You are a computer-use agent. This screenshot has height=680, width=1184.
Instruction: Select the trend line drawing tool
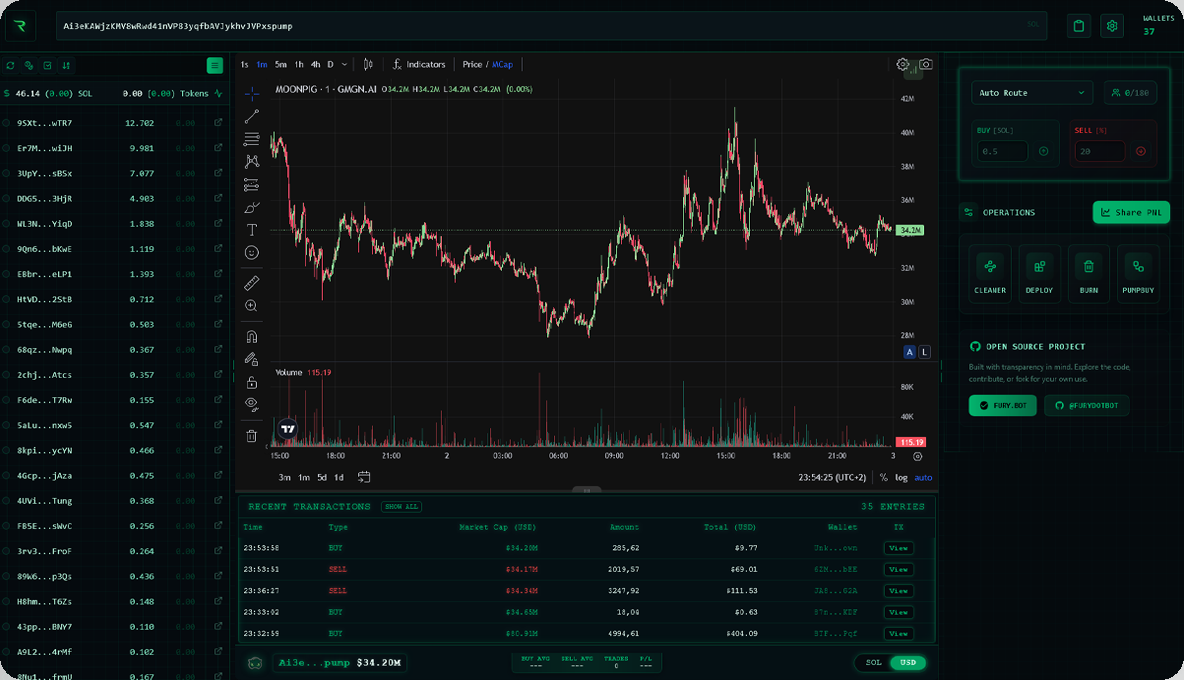(x=251, y=116)
